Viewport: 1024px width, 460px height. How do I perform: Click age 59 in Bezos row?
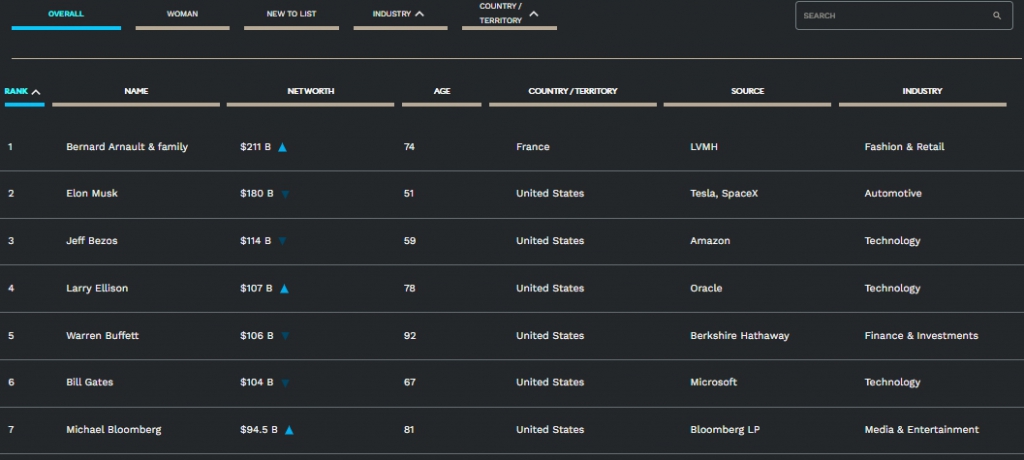(x=409, y=240)
